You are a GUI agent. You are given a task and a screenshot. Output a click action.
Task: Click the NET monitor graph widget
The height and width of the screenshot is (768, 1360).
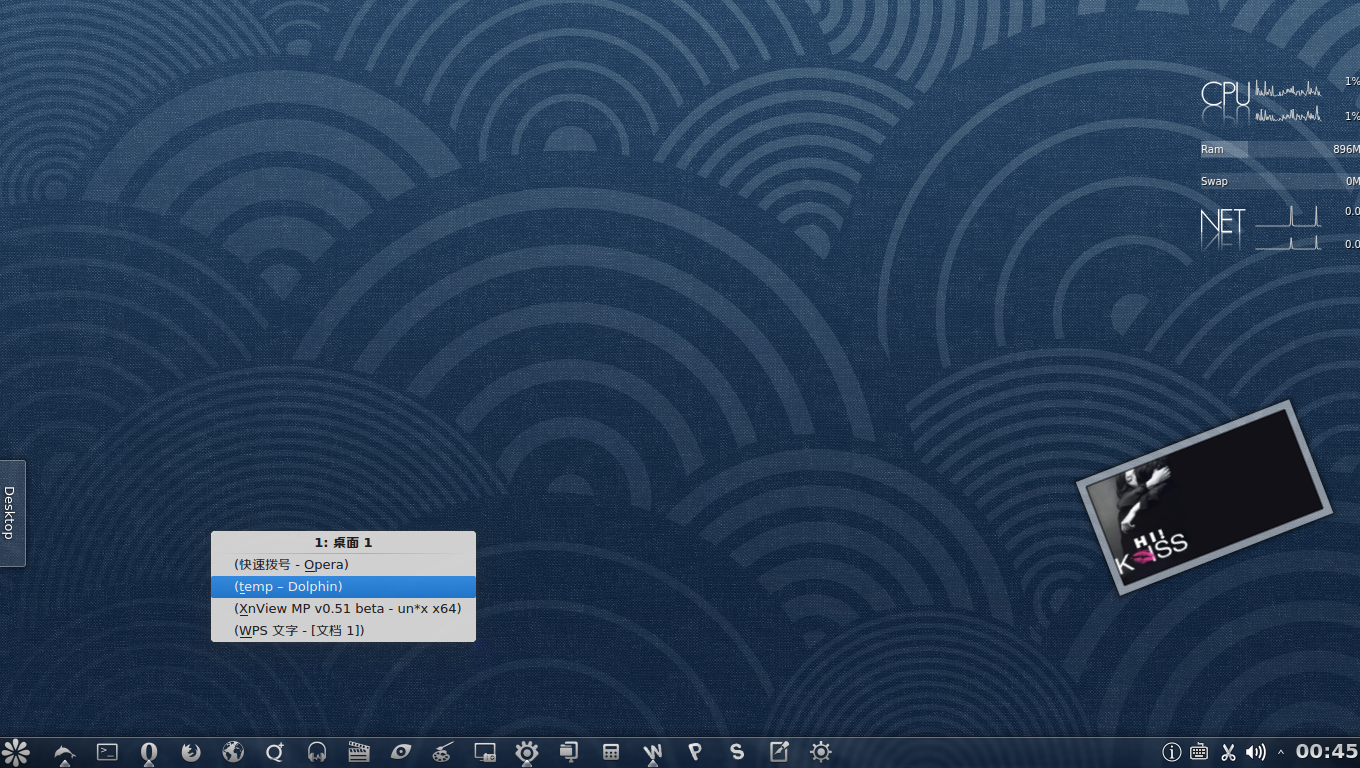1280,227
